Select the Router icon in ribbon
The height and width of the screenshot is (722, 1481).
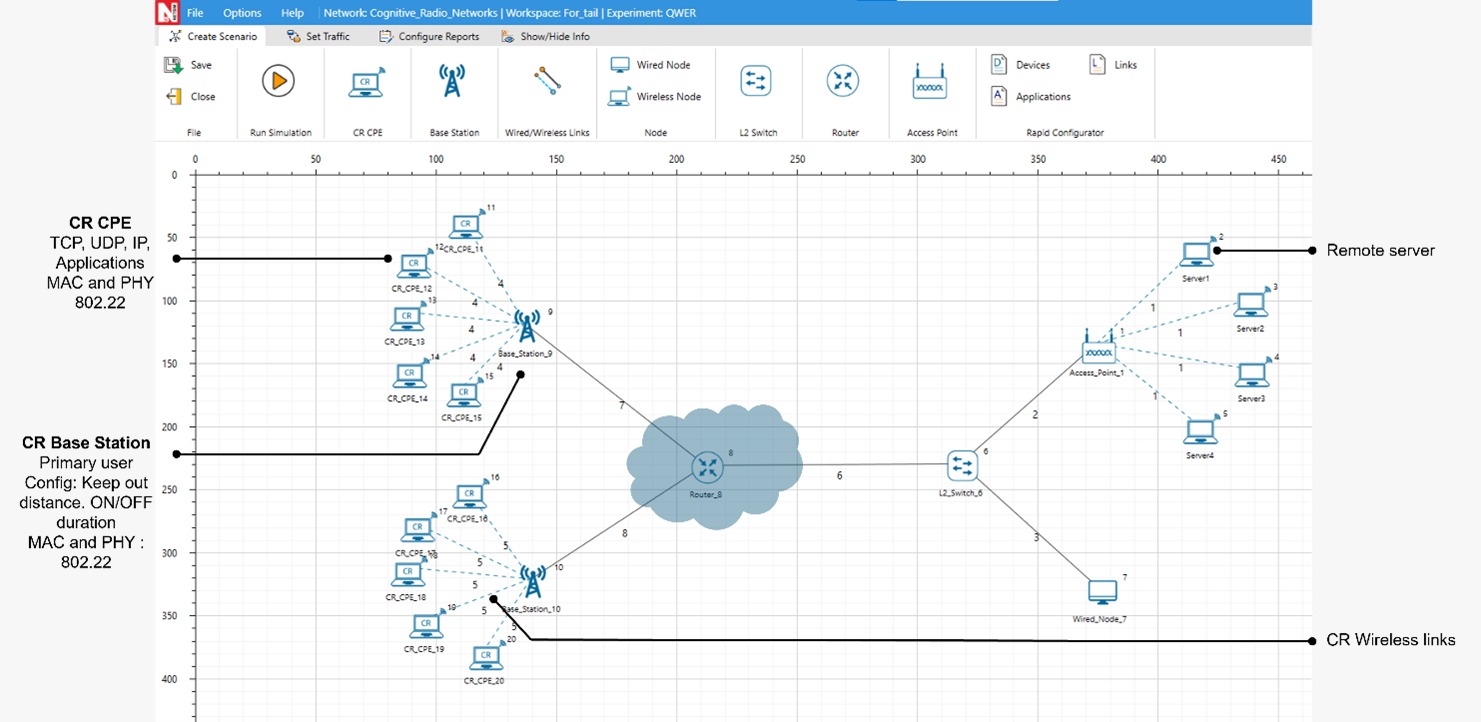(x=843, y=82)
